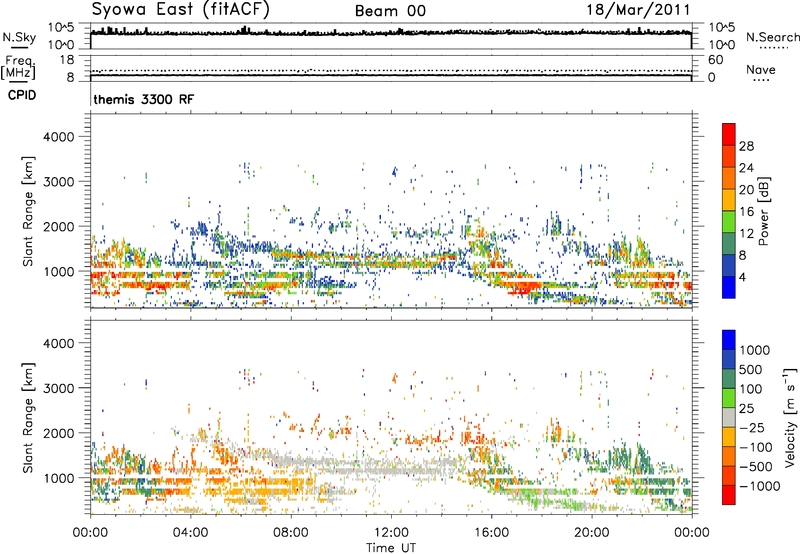The width and height of the screenshot is (800, 554).
Task: Click the gray -25 to 25 Velocity colorbar segment
Action: click(729, 417)
